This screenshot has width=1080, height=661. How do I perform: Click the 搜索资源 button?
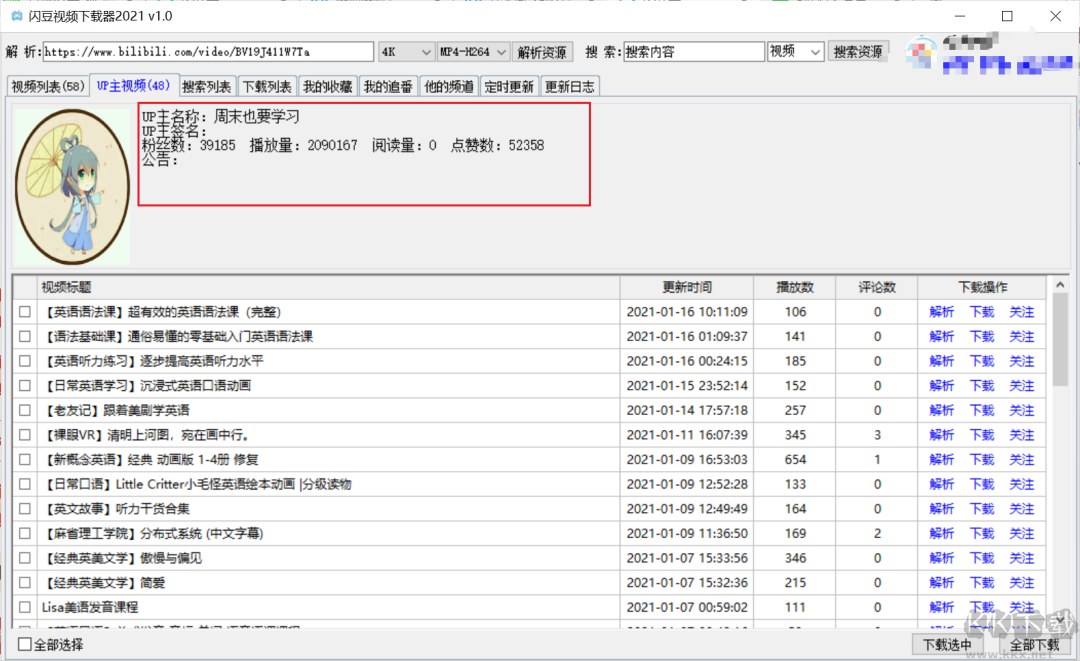(858, 52)
